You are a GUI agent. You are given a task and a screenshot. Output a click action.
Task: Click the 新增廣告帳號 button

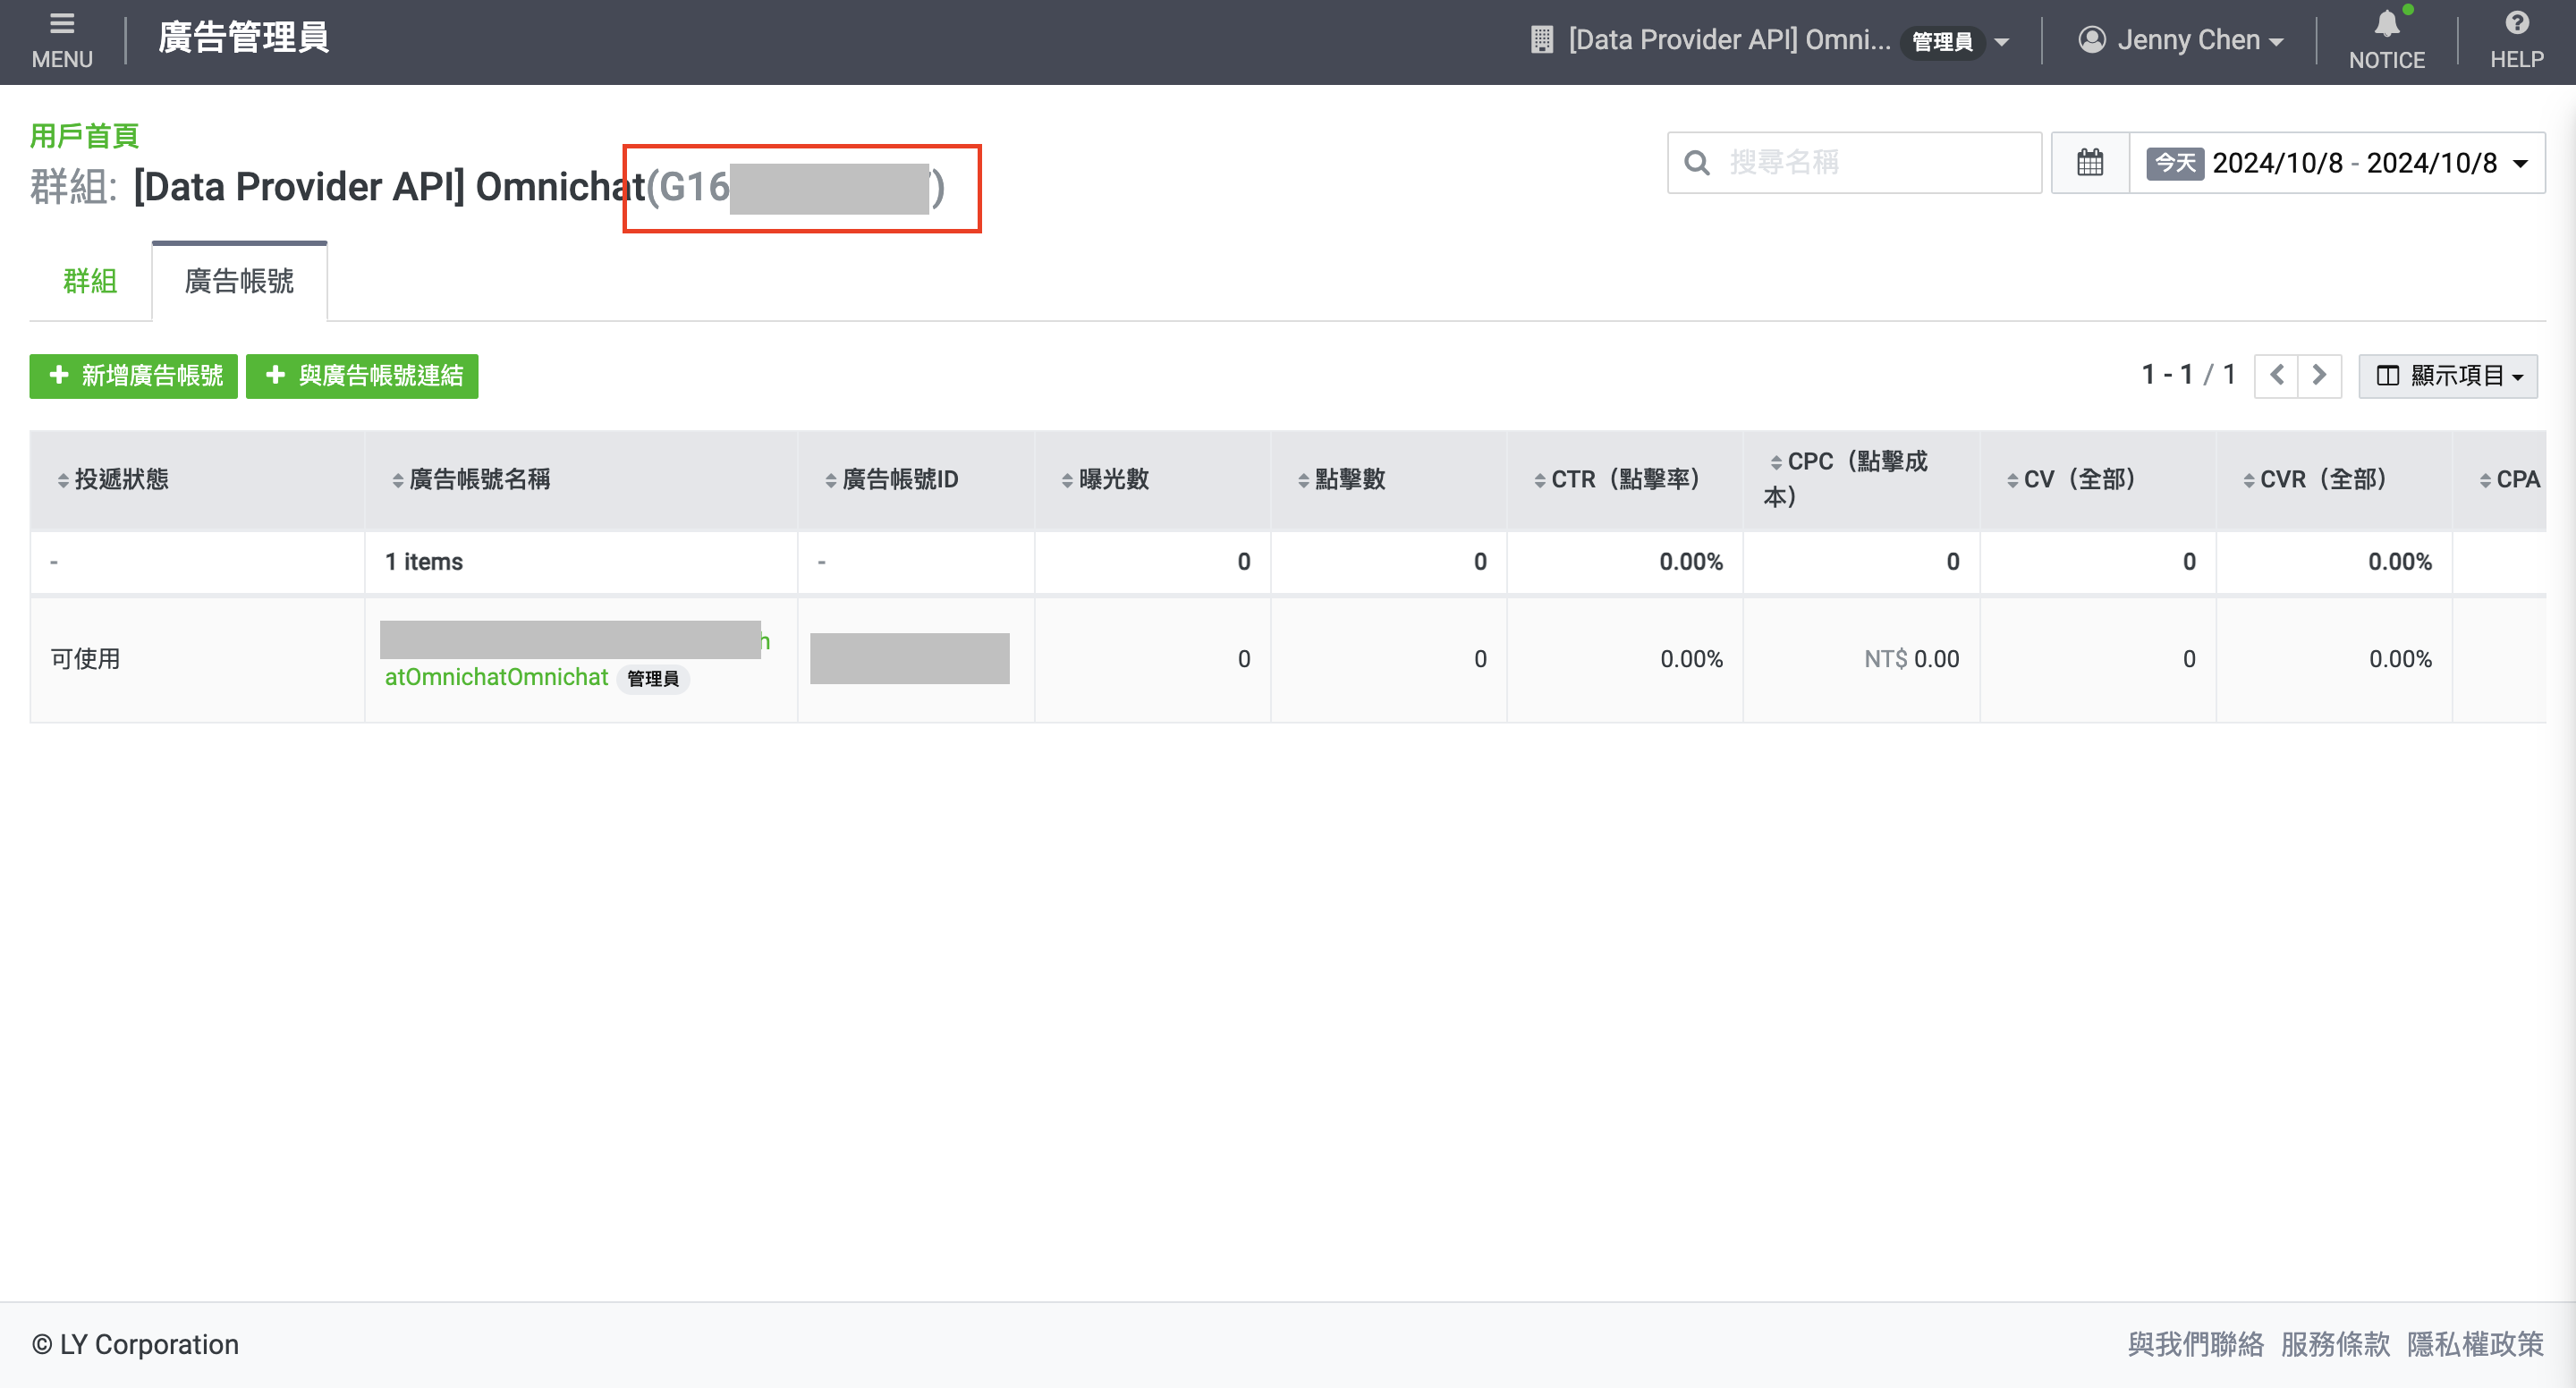(x=134, y=376)
